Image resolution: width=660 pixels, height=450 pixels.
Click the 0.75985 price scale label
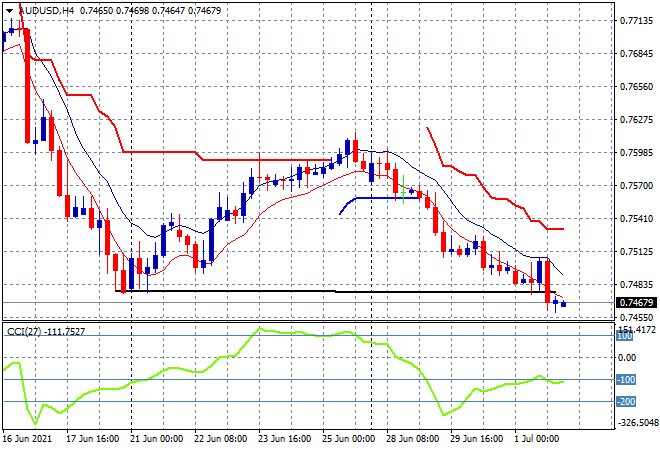click(637, 152)
